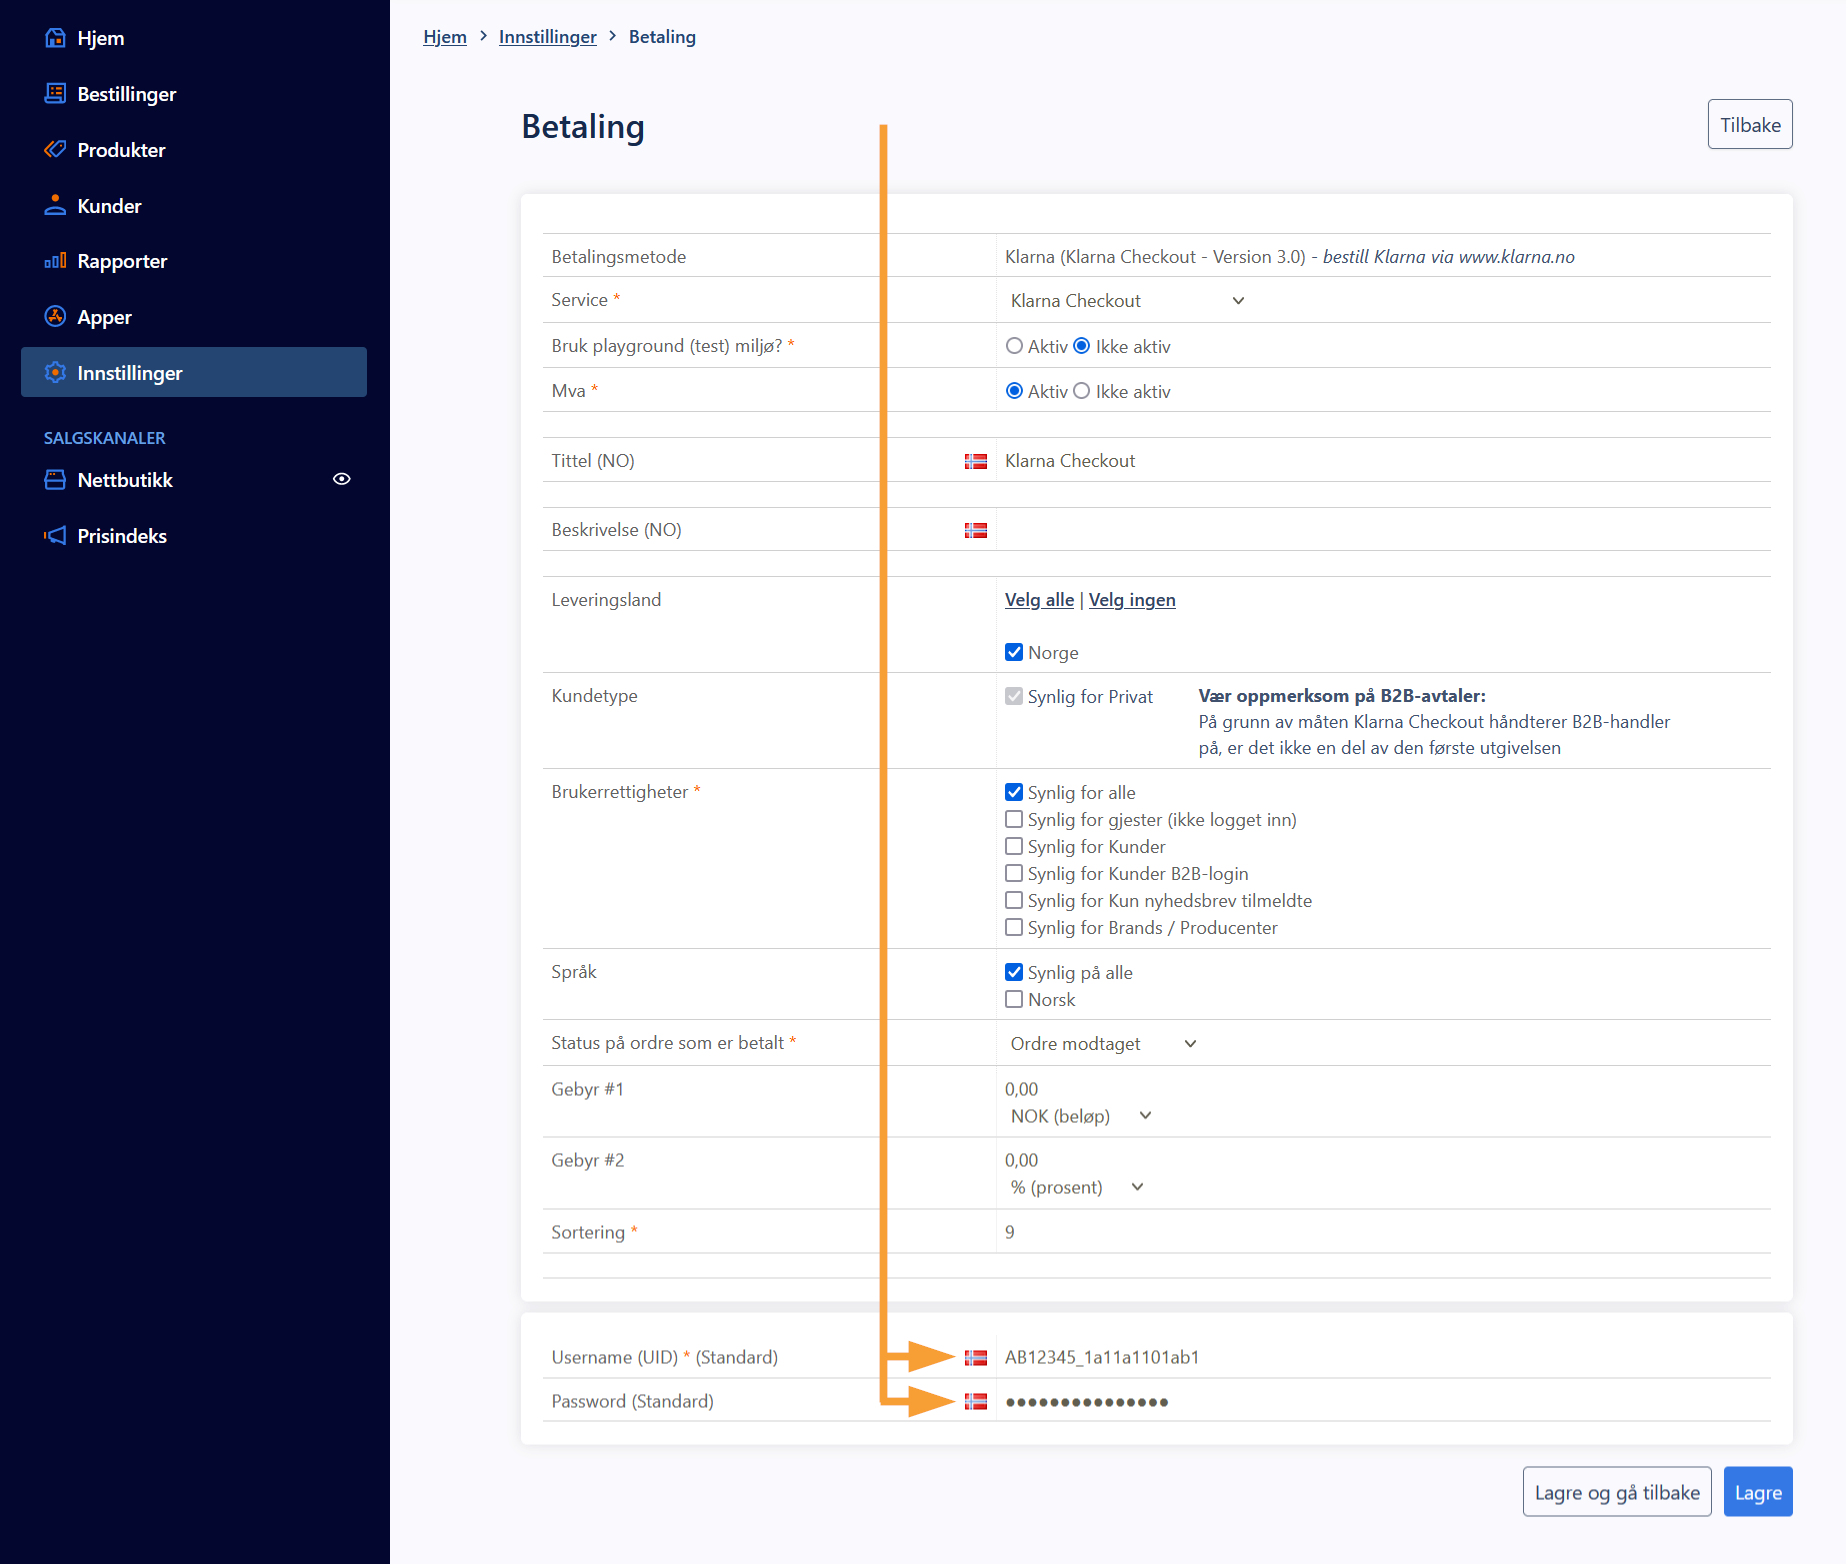This screenshot has width=1846, height=1564.
Task: Toggle Synlig for alle checkbox
Action: pos(1014,792)
